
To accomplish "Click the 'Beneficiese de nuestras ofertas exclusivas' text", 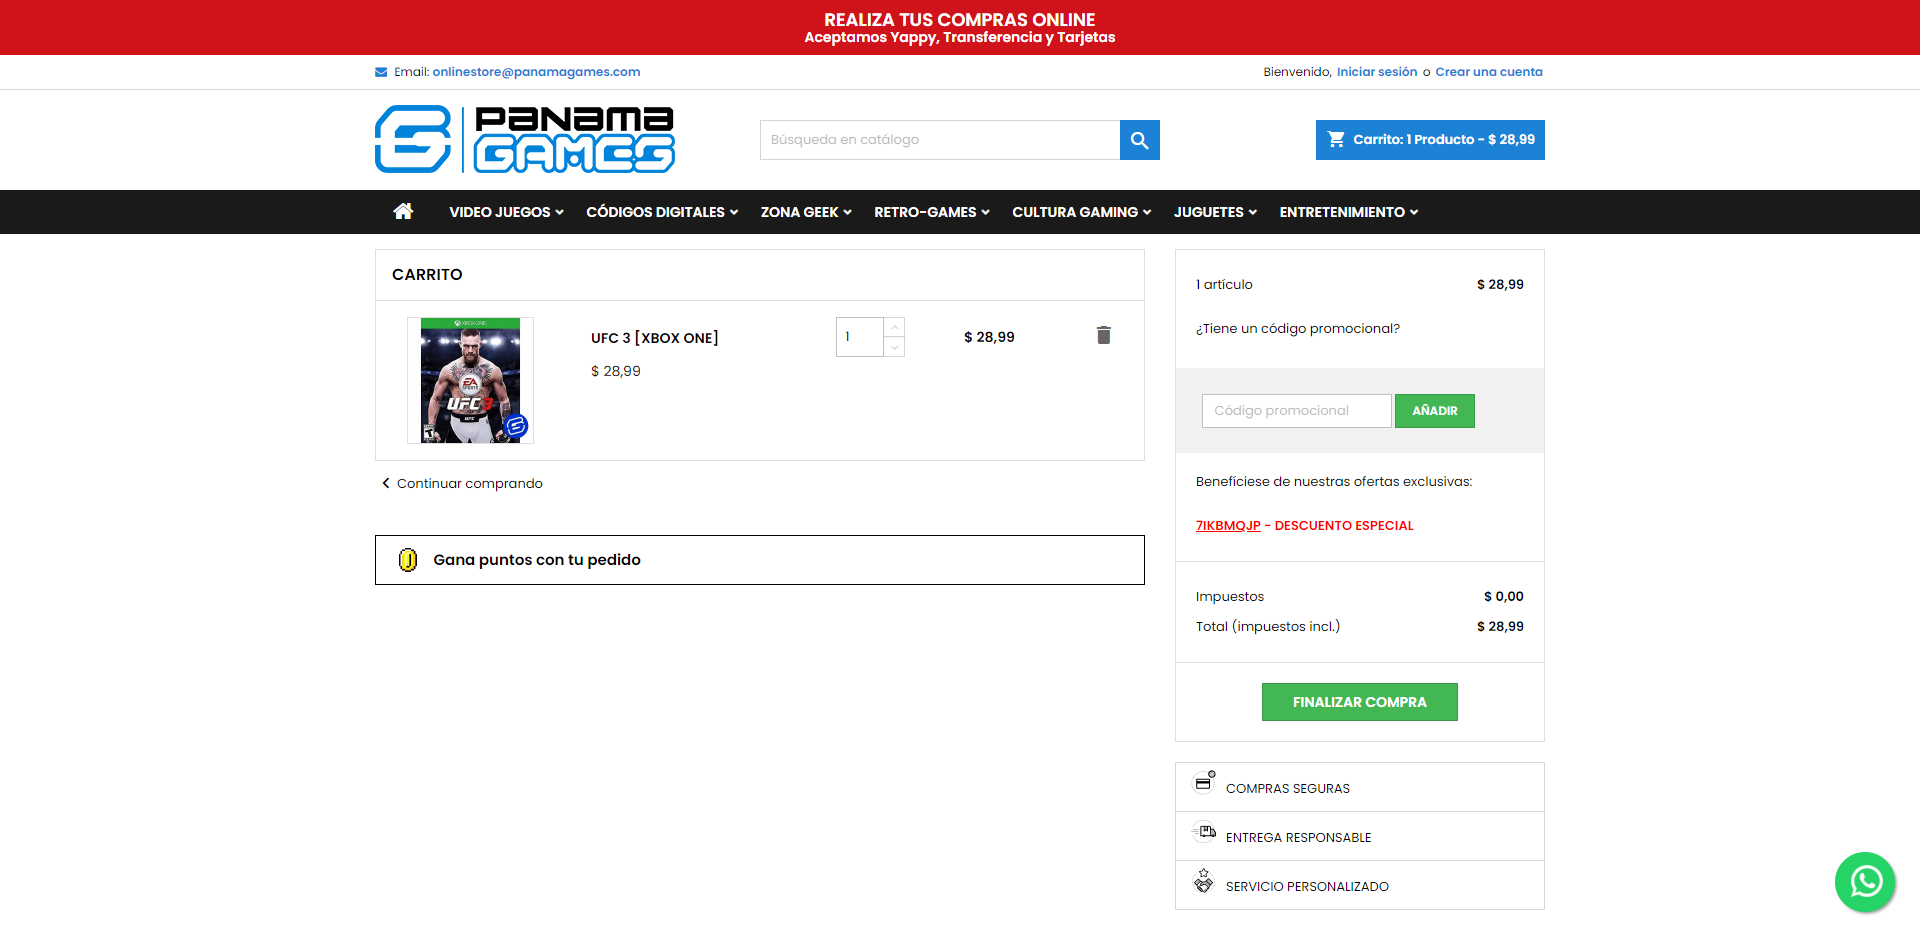I will tap(1334, 482).
